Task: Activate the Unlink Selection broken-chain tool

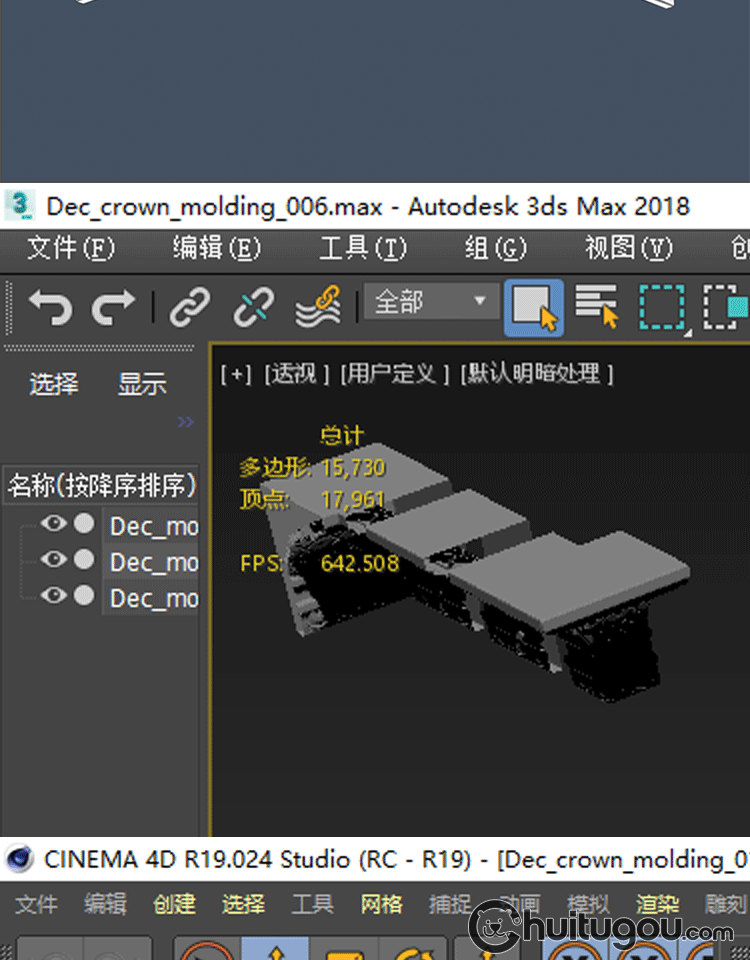Action: (254, 306)
